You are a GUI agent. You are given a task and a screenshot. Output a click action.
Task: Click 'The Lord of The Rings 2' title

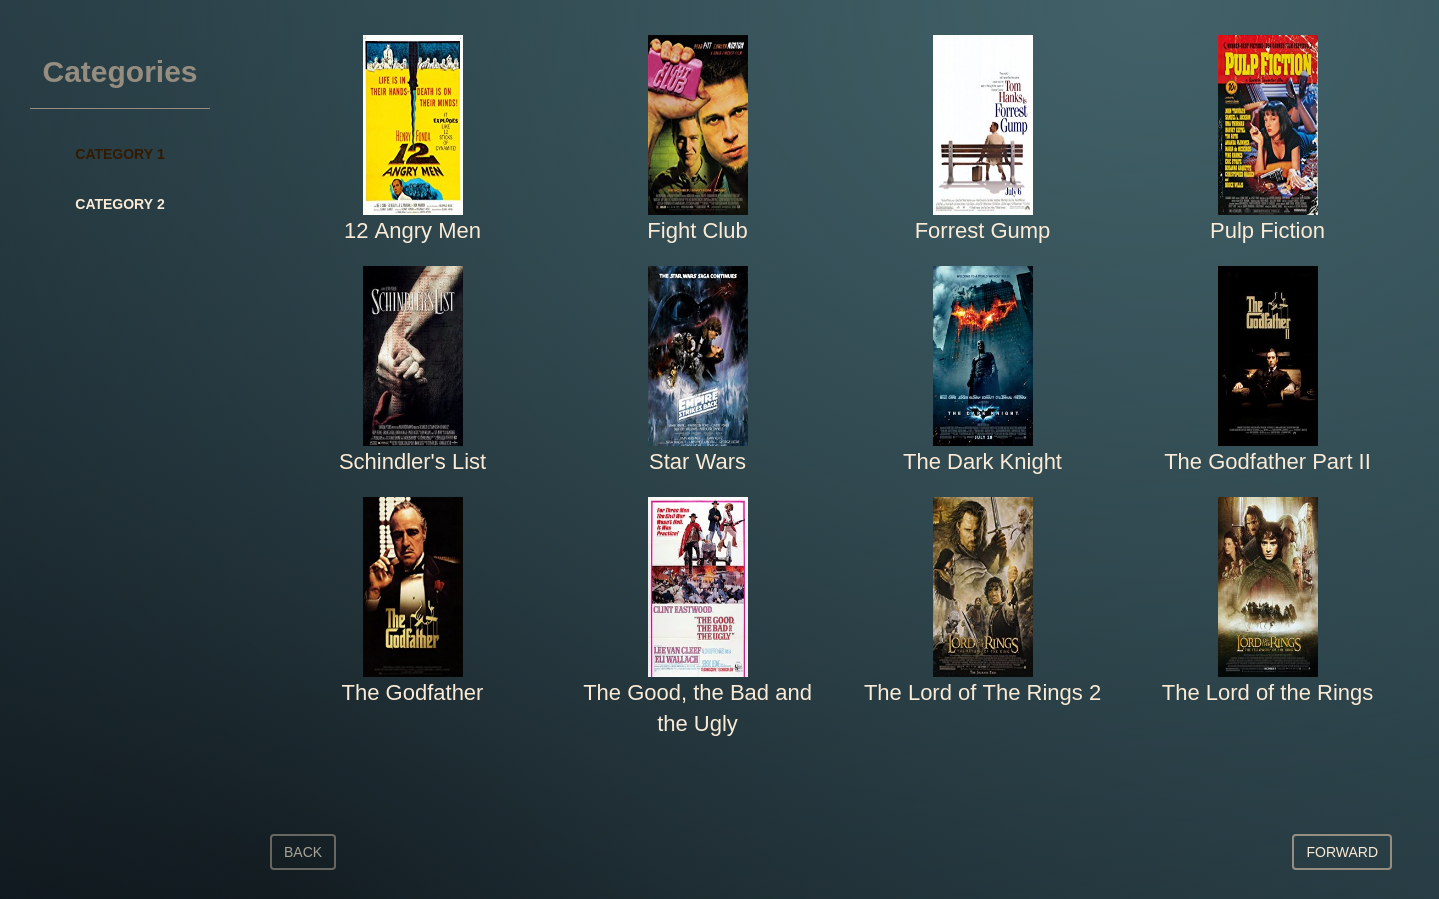click(x=982, y=693)
